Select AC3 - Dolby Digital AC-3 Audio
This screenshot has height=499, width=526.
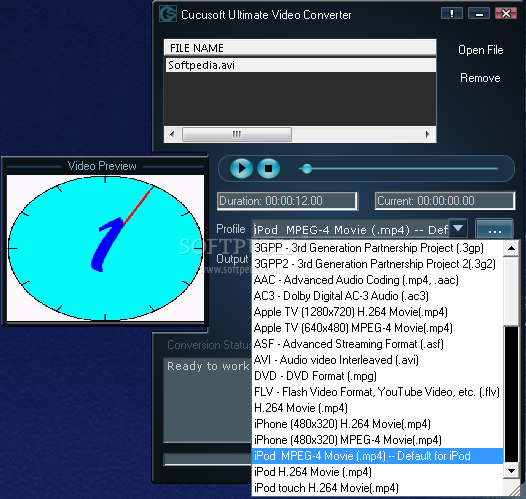point(377,296)
